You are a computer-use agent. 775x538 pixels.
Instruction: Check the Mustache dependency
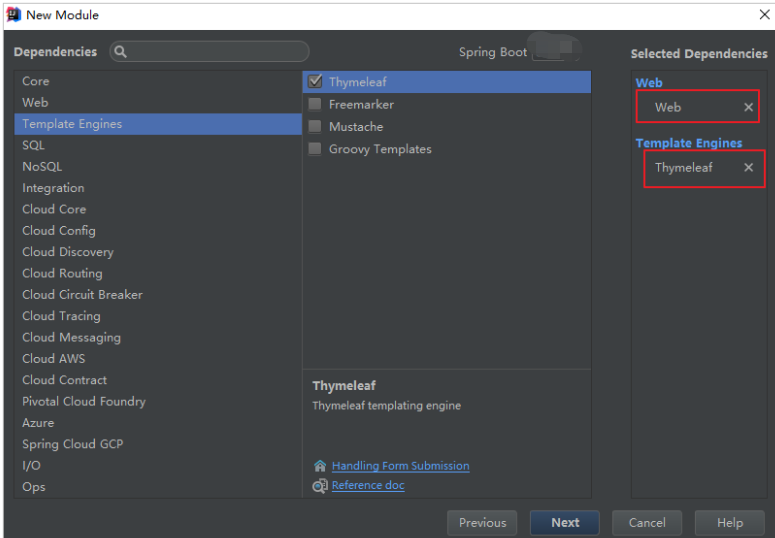coord(315,127)
